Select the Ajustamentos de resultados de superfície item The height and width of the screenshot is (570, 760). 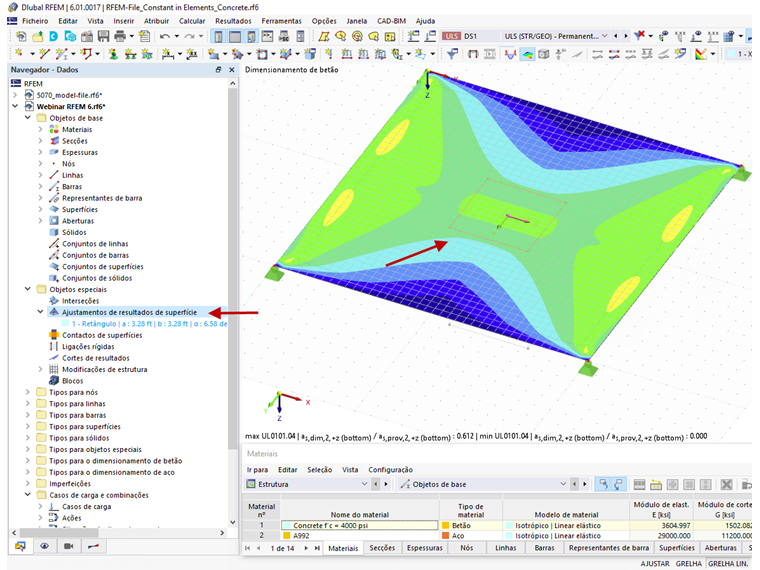(129, 312)
